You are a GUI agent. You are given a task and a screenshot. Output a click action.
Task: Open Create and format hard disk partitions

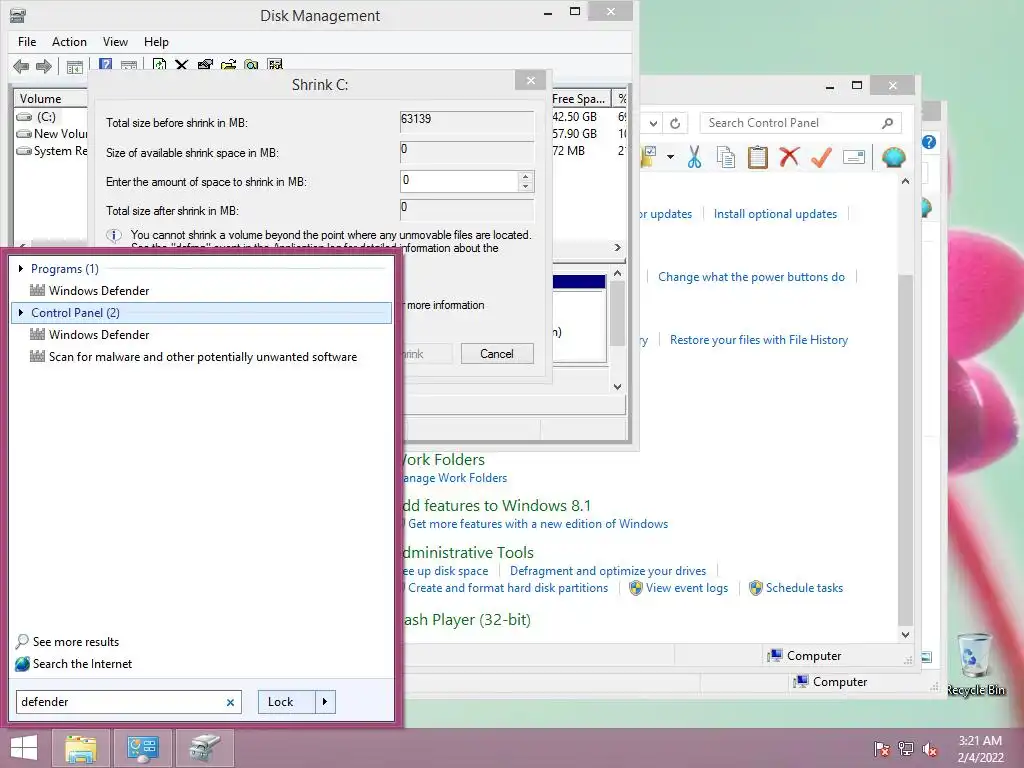coord(507,588)
